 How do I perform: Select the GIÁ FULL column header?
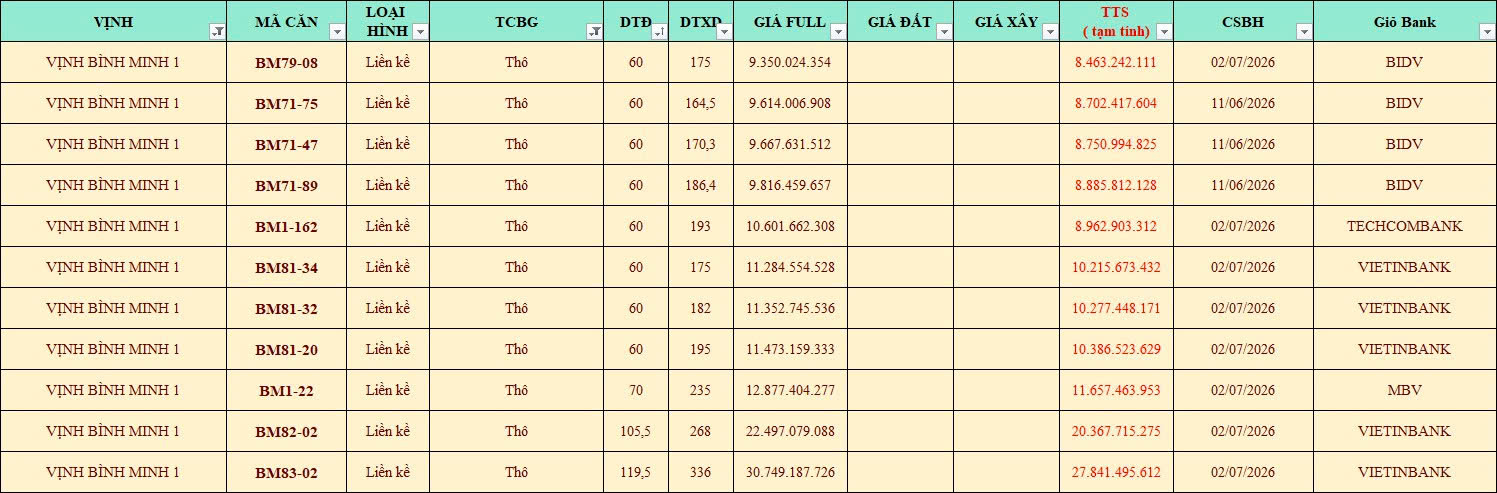790,21
